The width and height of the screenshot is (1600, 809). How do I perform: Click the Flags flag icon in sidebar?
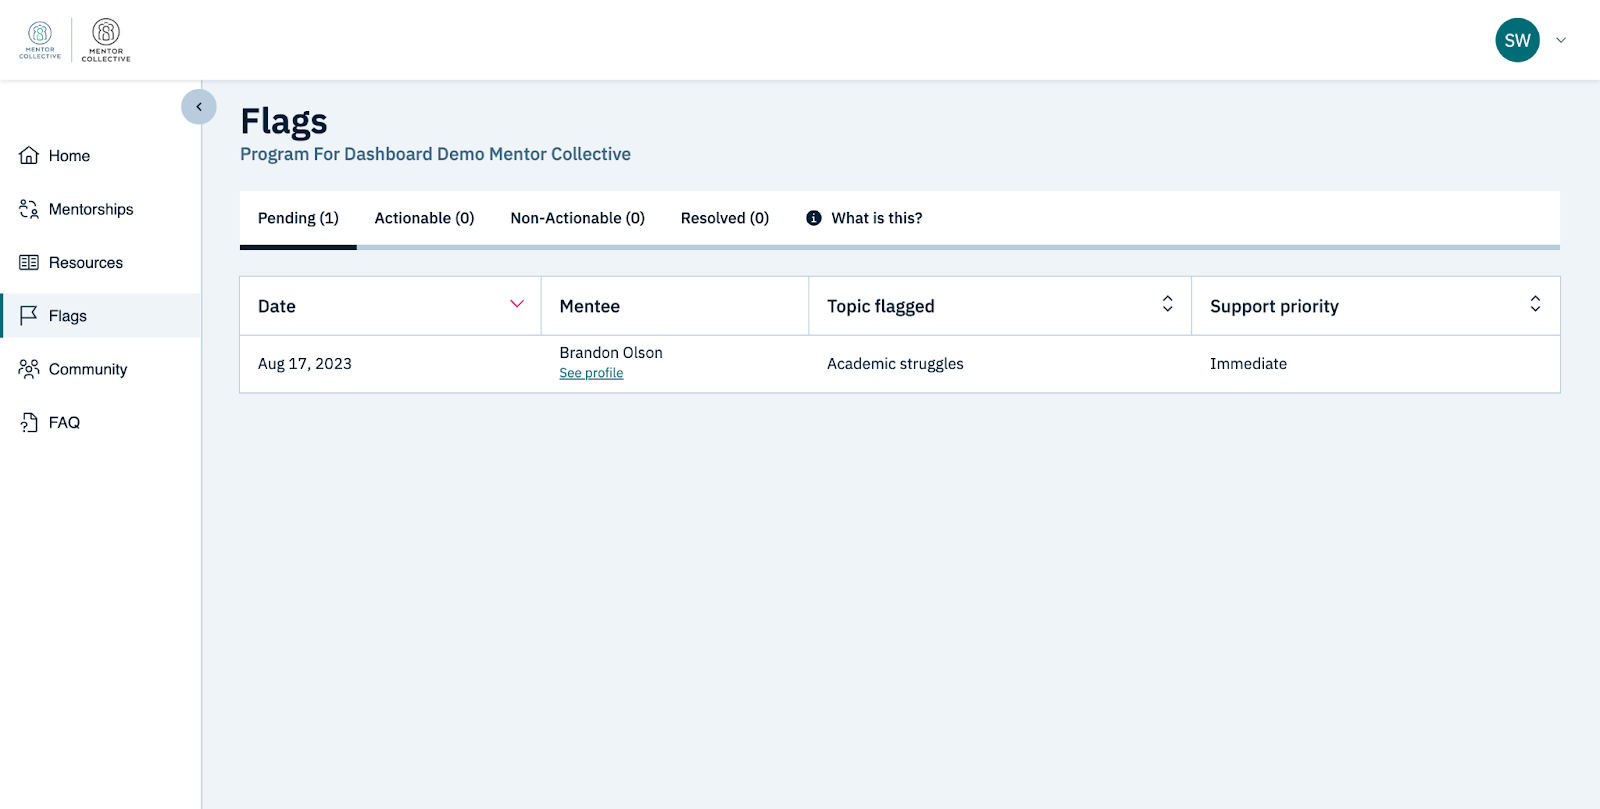(29, 315)
